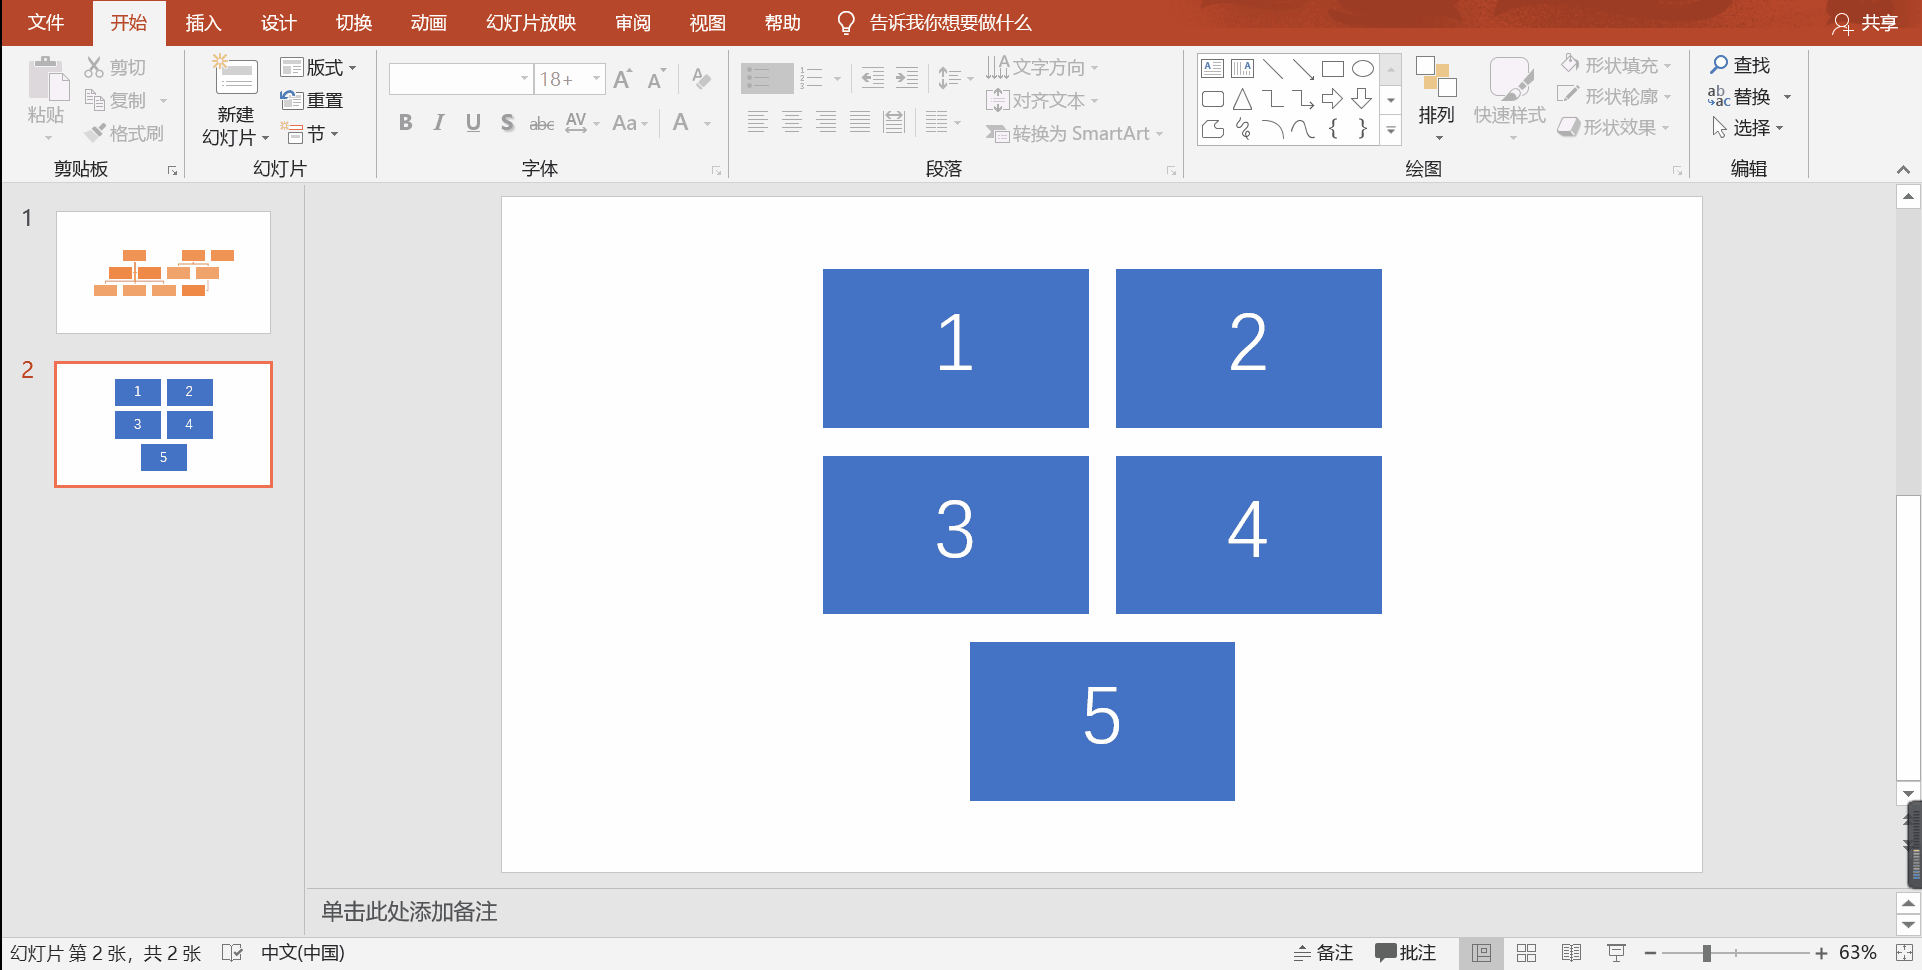Click fit slide to window icon
The width and height of the screenshot is (1922, 970).
[x=1904, y=953]
